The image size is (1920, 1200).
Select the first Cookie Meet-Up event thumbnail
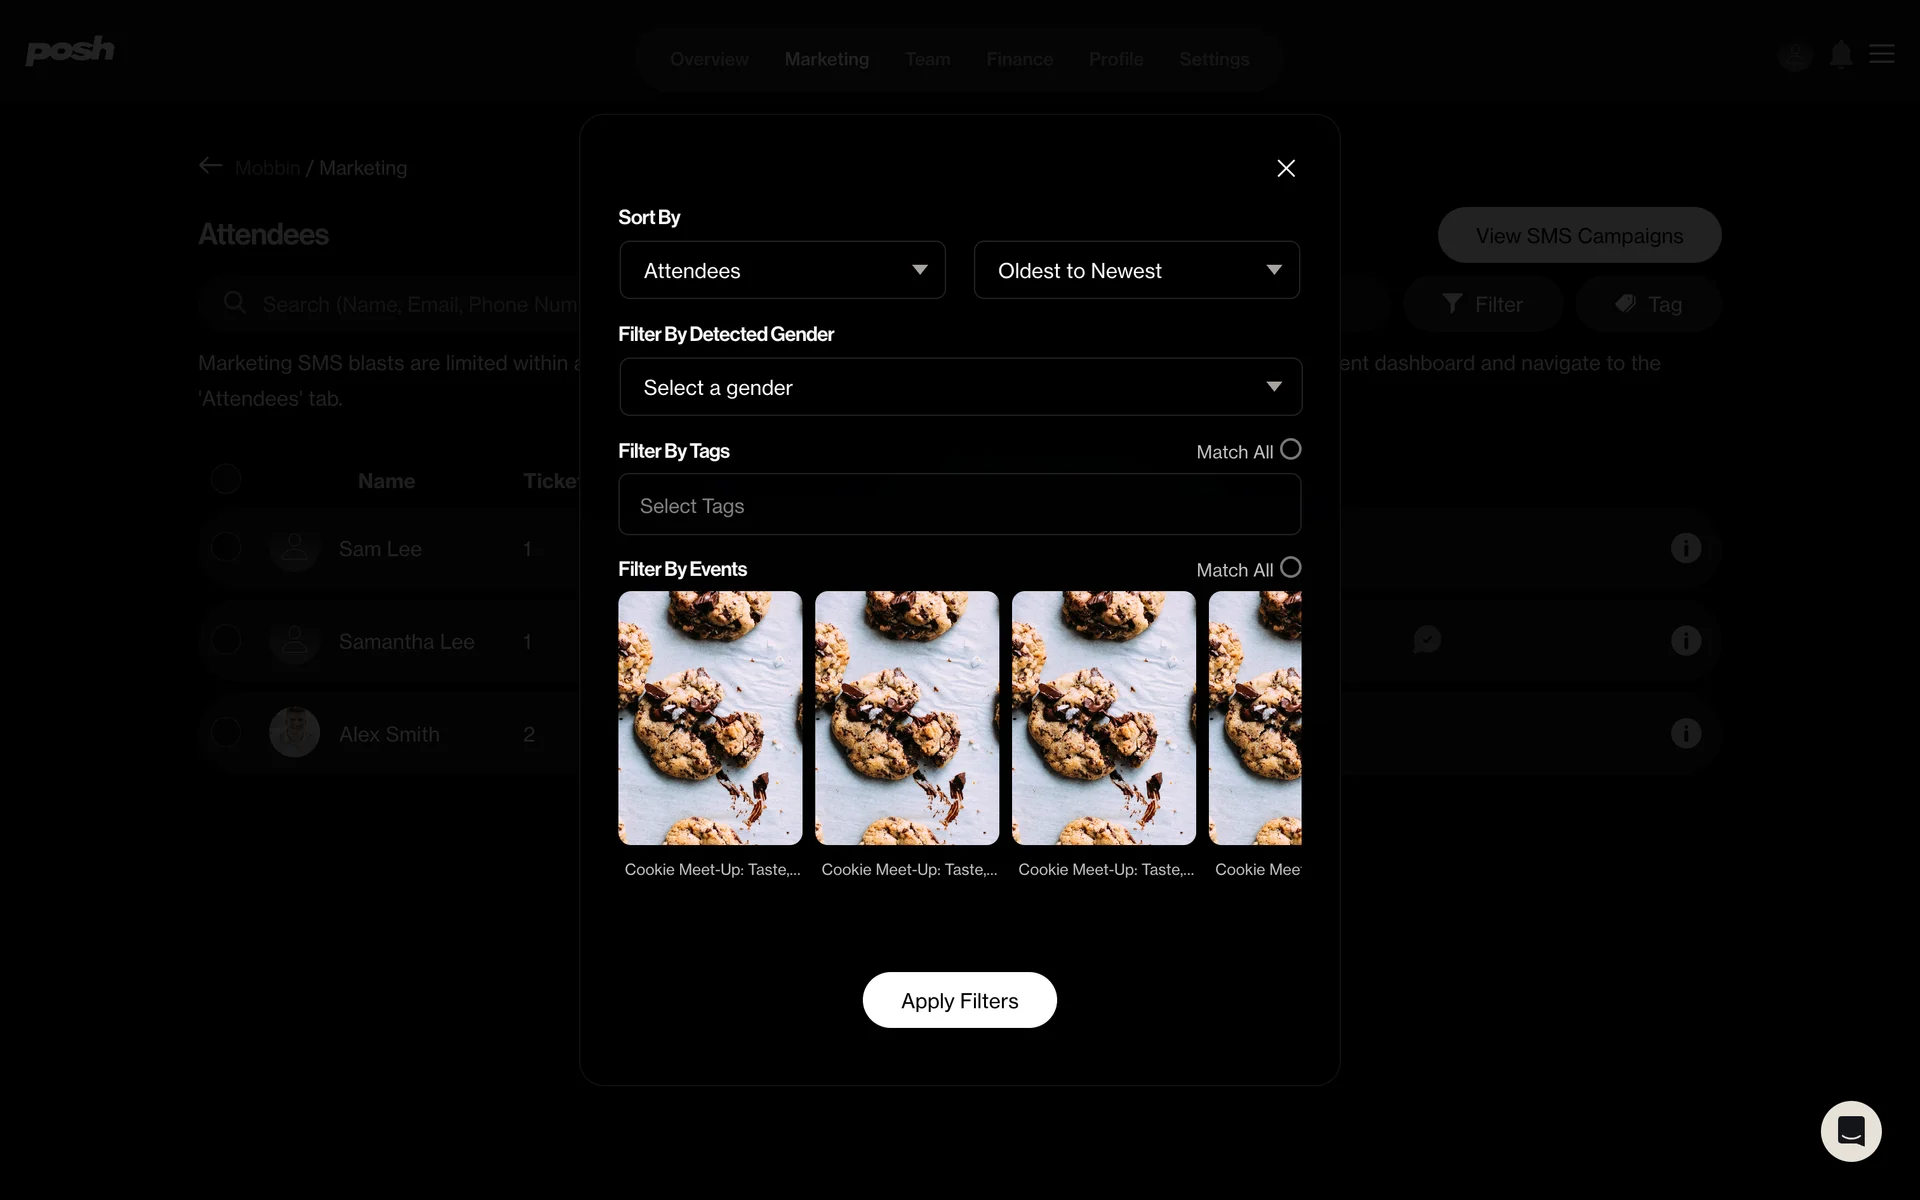tap(710, 718)
